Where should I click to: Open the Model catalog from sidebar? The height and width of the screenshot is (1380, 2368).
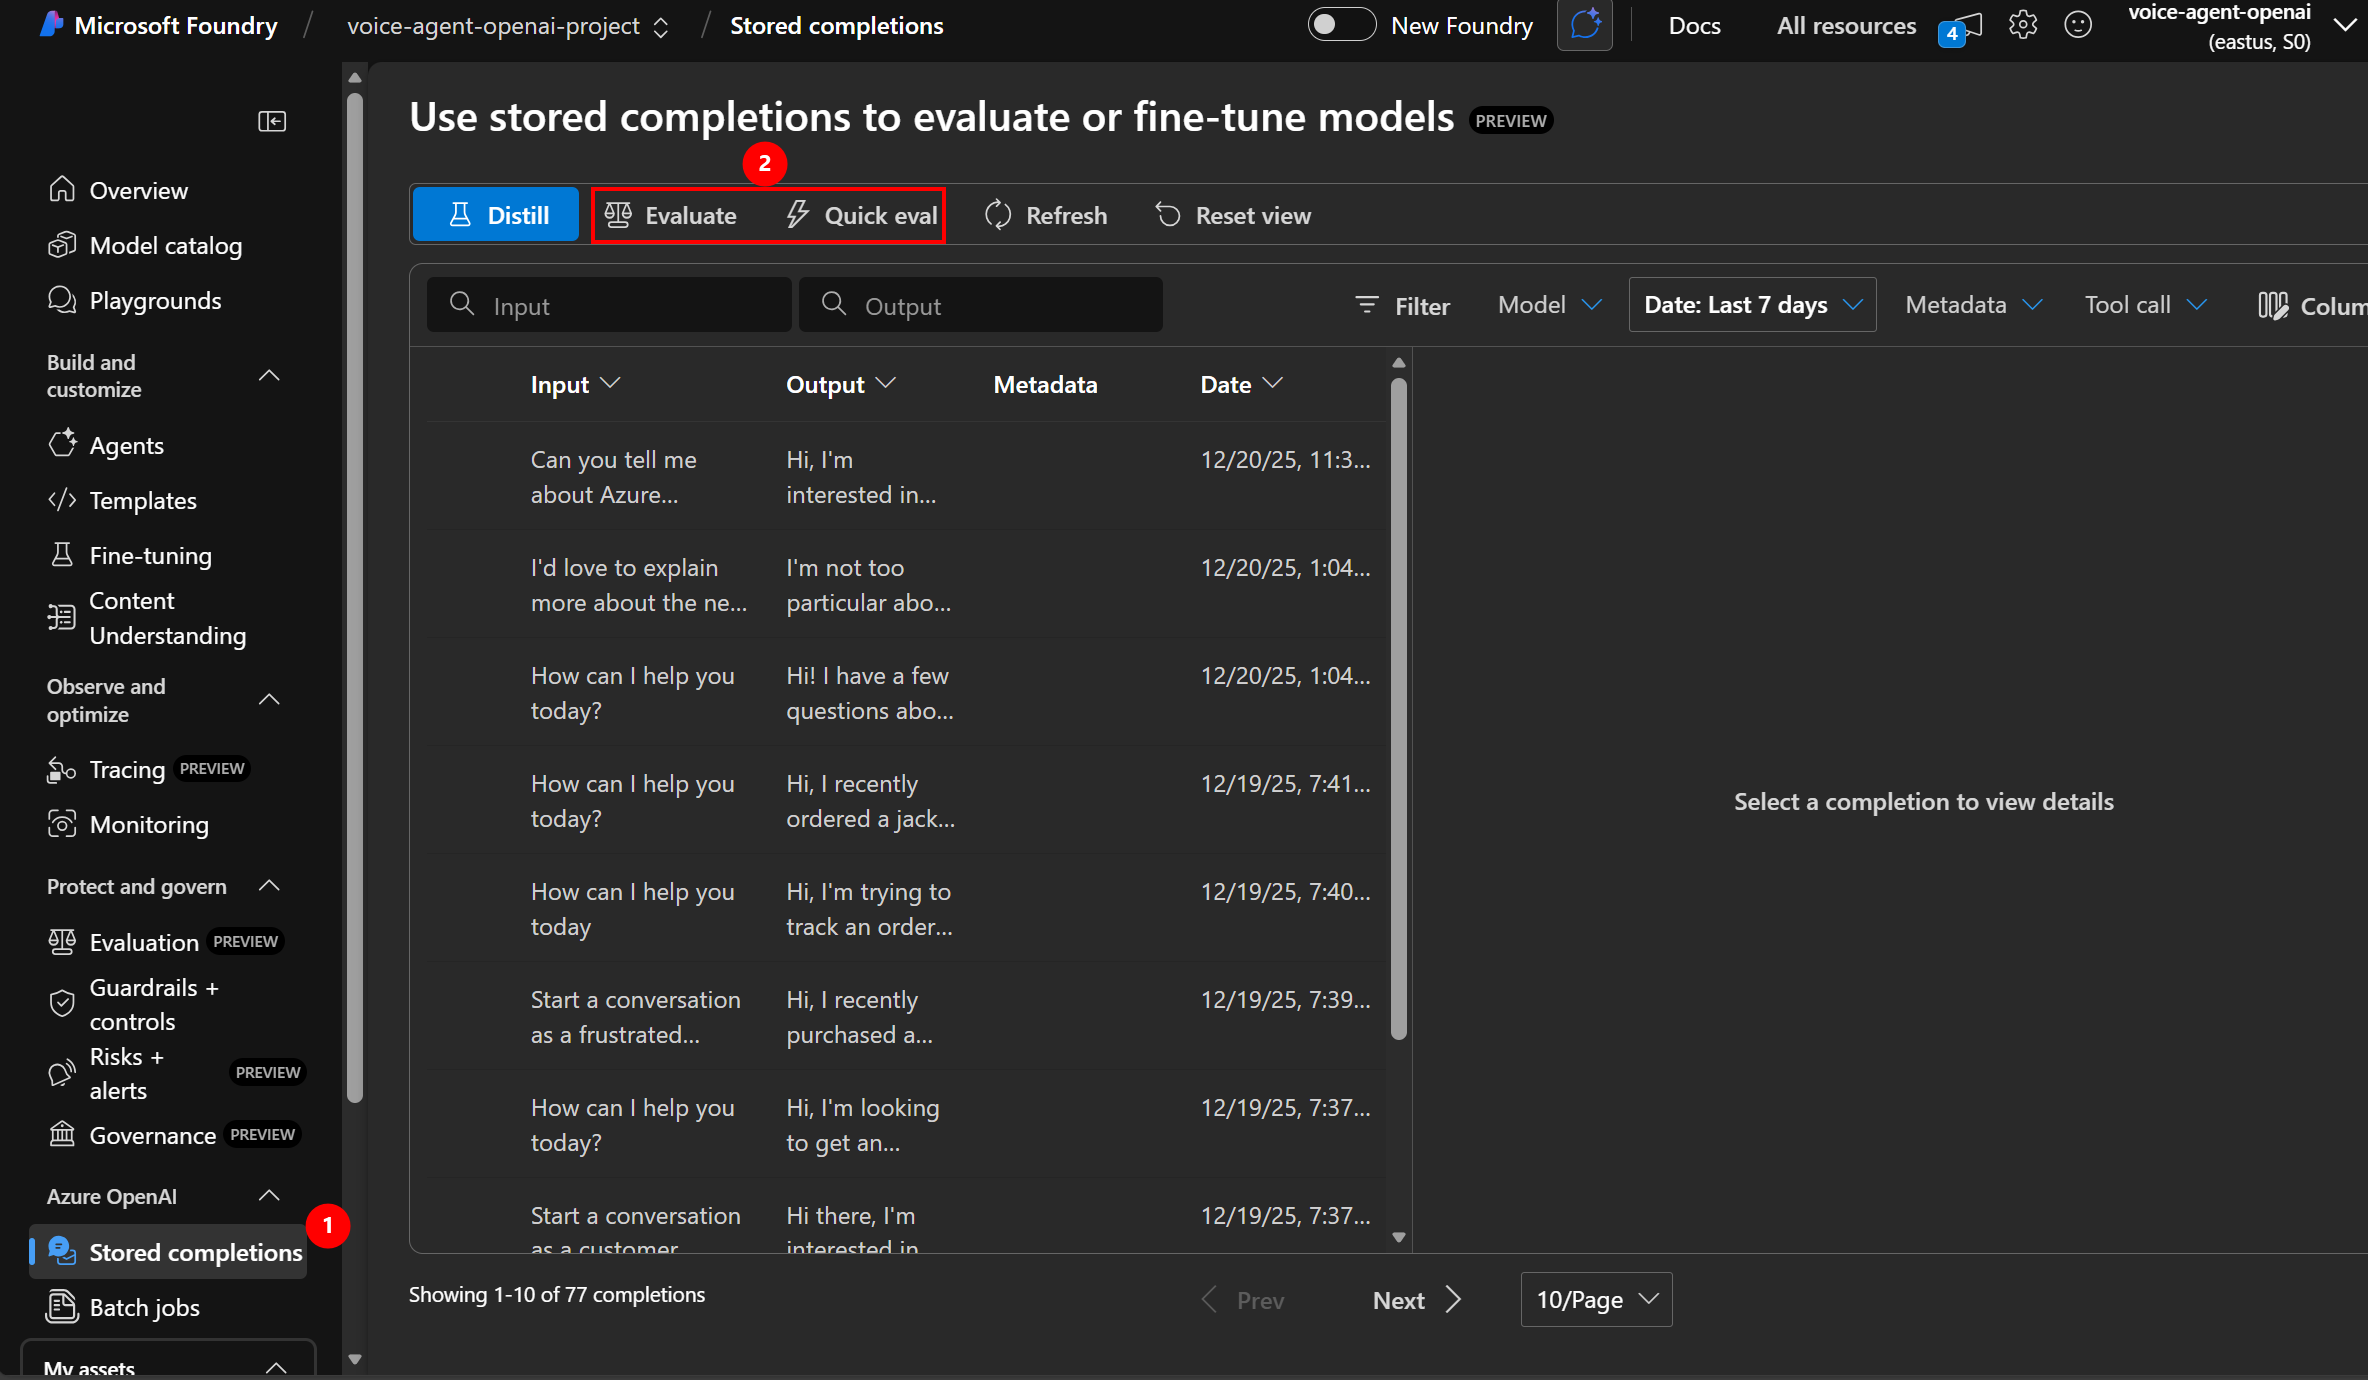pos(165,245)
